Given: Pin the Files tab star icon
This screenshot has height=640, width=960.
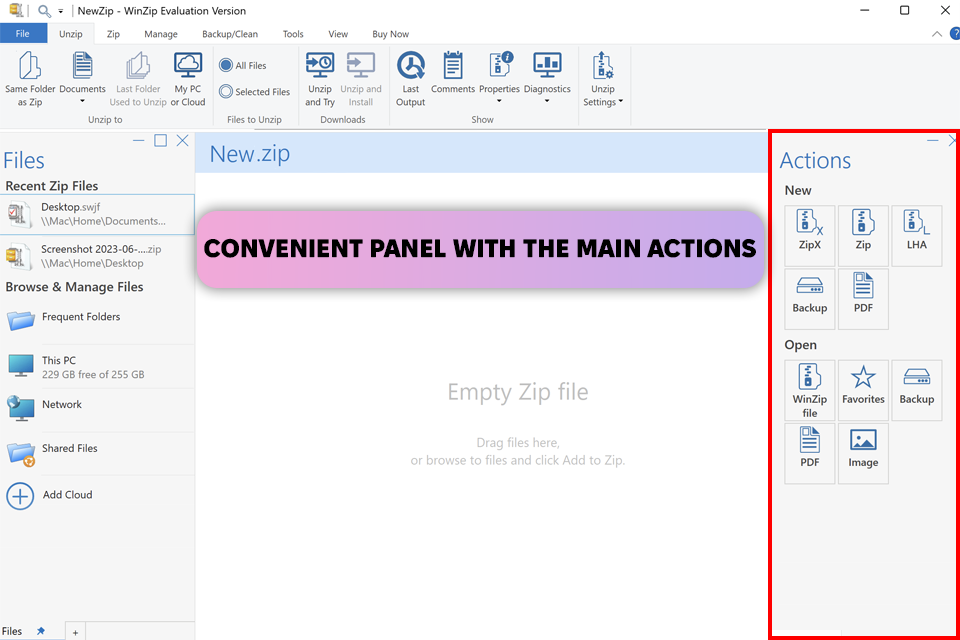Looking at the screenshot, I should pyautogui.click(x=41, y=631).
